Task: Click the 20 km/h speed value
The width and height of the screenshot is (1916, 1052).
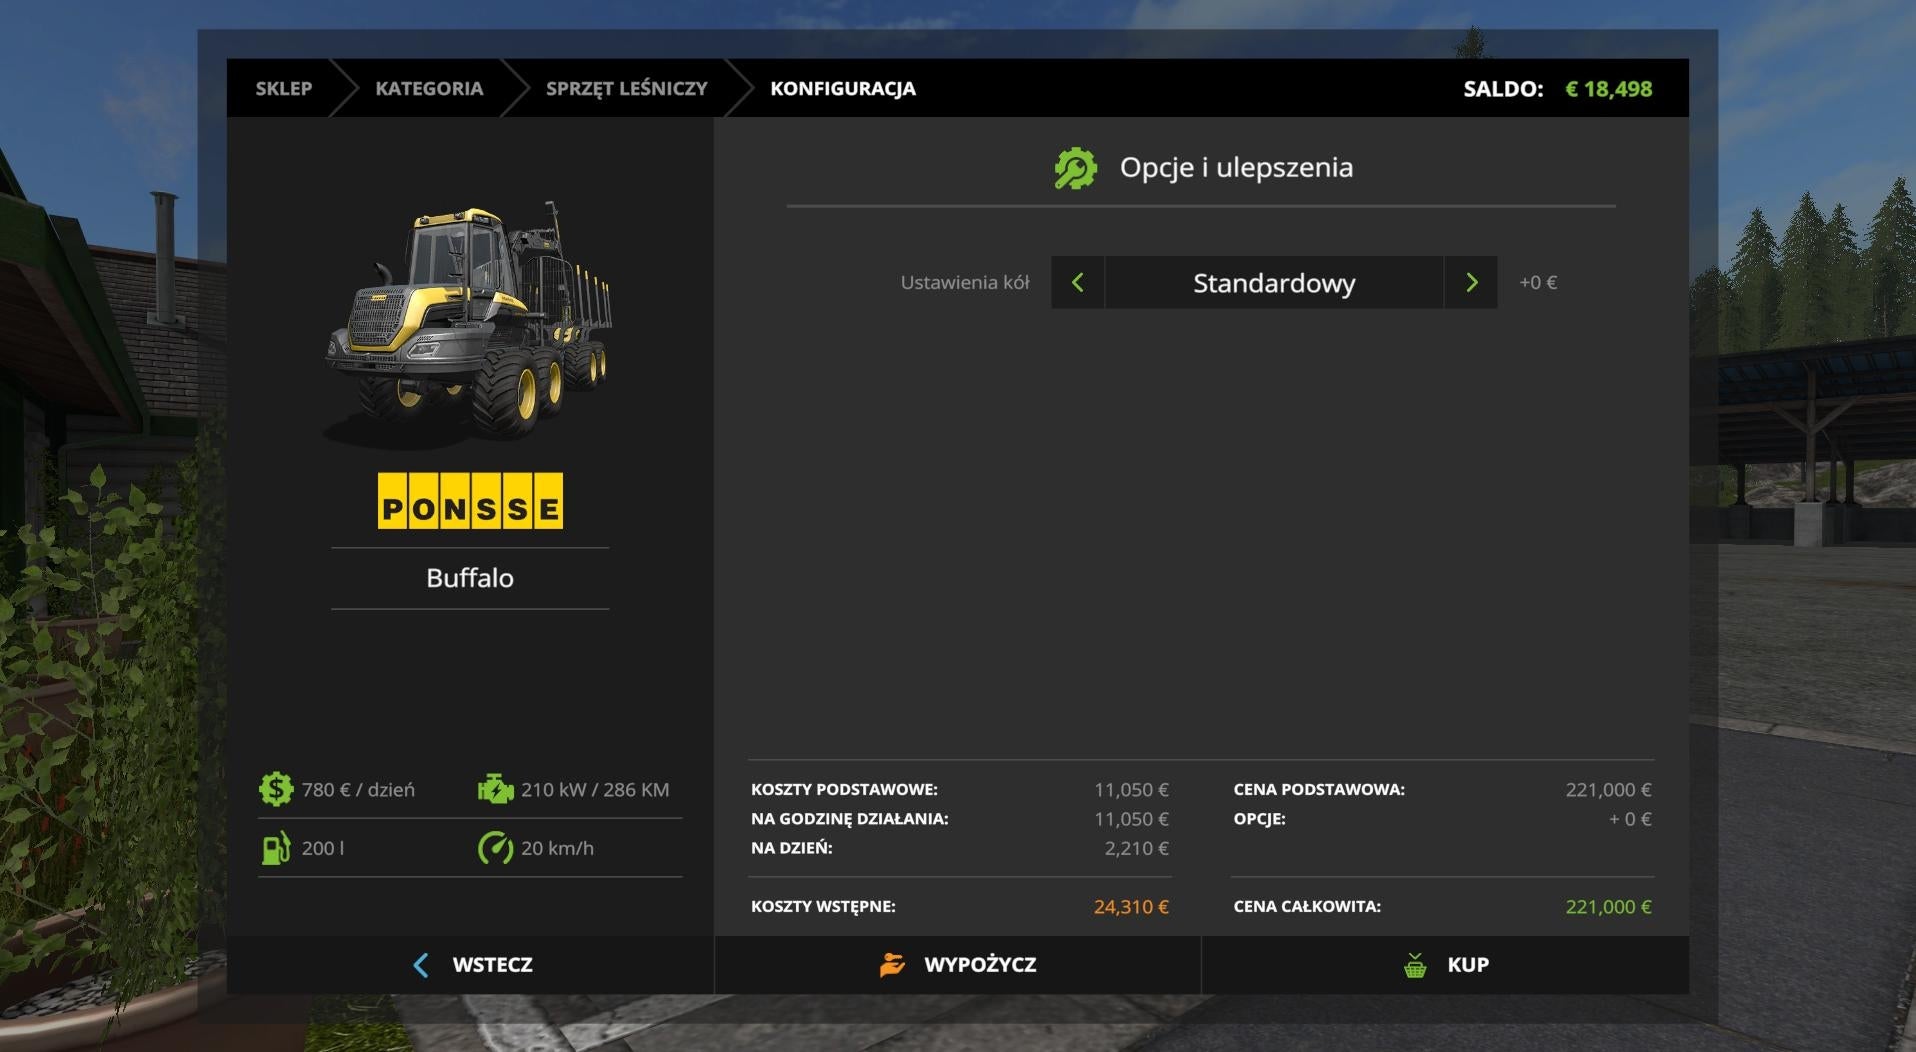Action: click(557, 848)
